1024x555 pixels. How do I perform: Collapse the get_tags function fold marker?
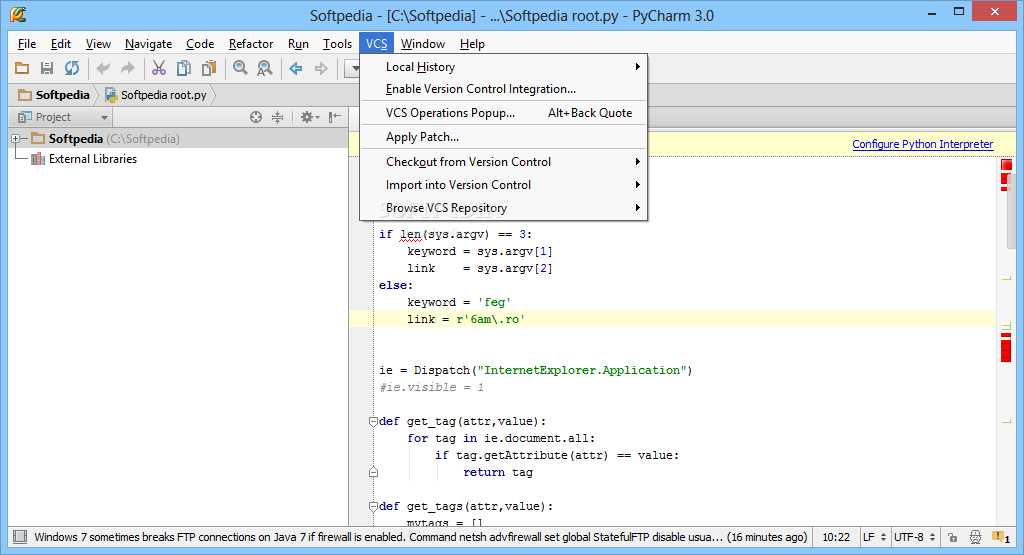(x=374, y=506)
